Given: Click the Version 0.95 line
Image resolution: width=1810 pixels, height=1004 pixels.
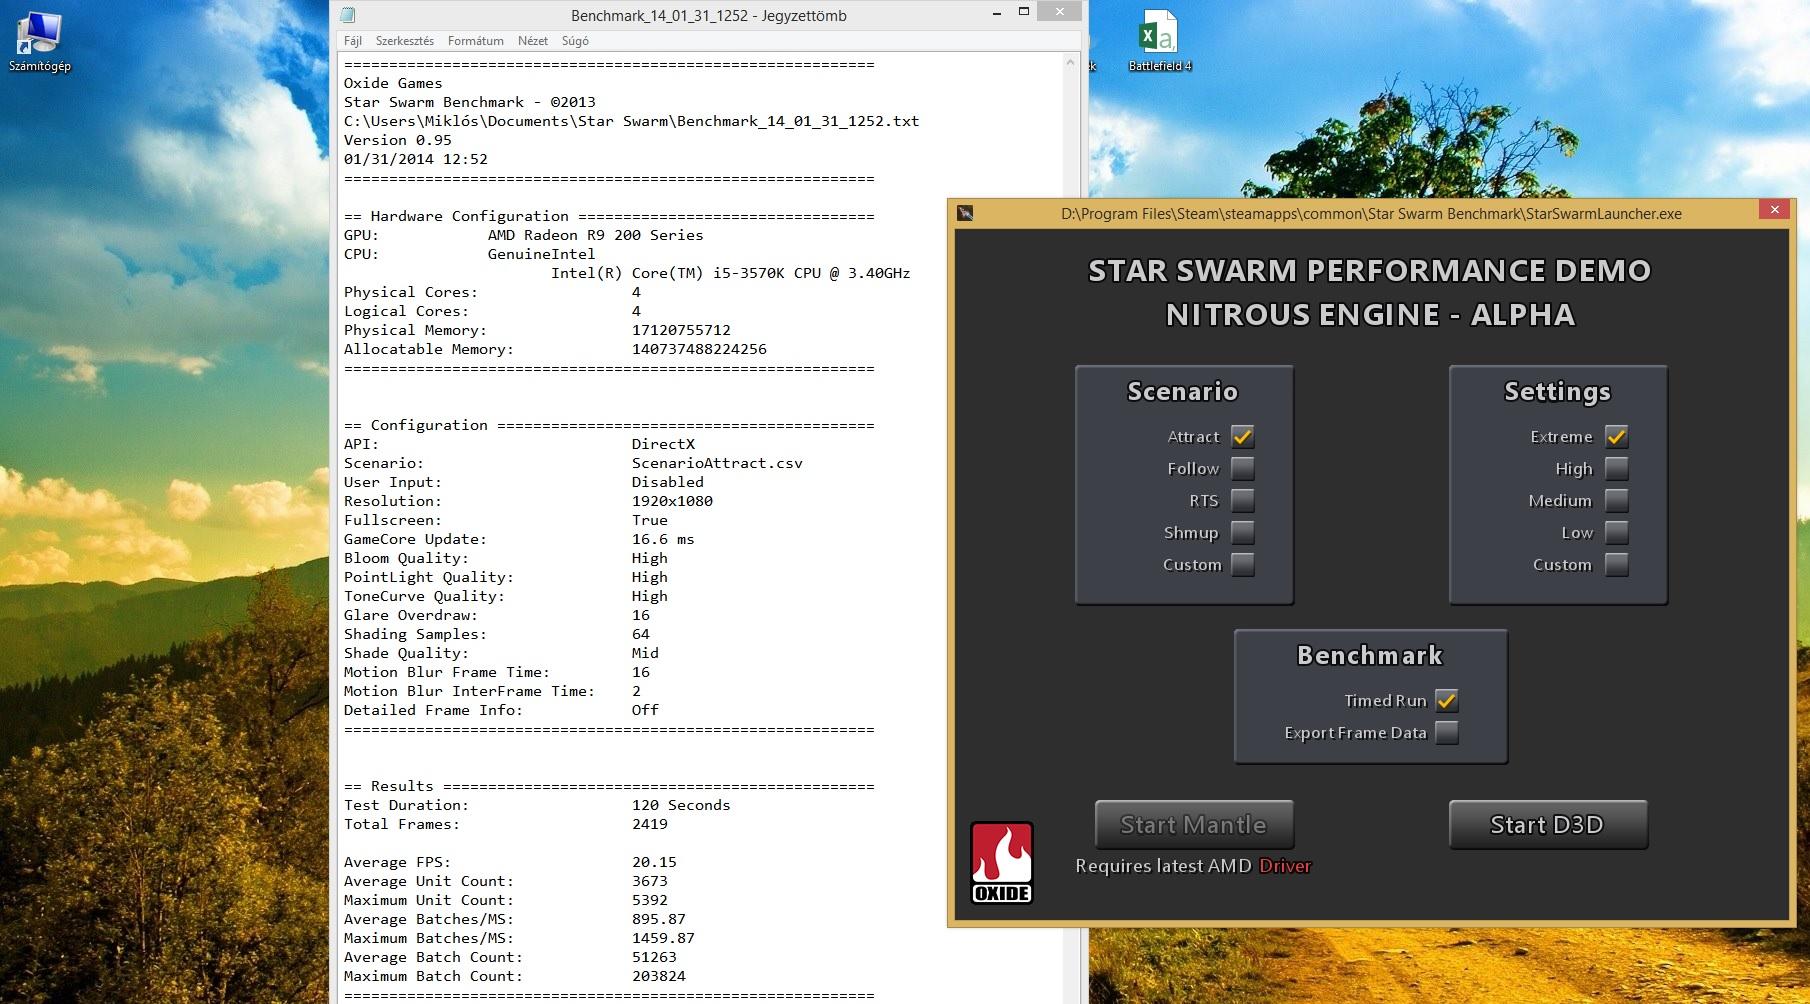Looking at the screenshot, I should tap(398, 140).
